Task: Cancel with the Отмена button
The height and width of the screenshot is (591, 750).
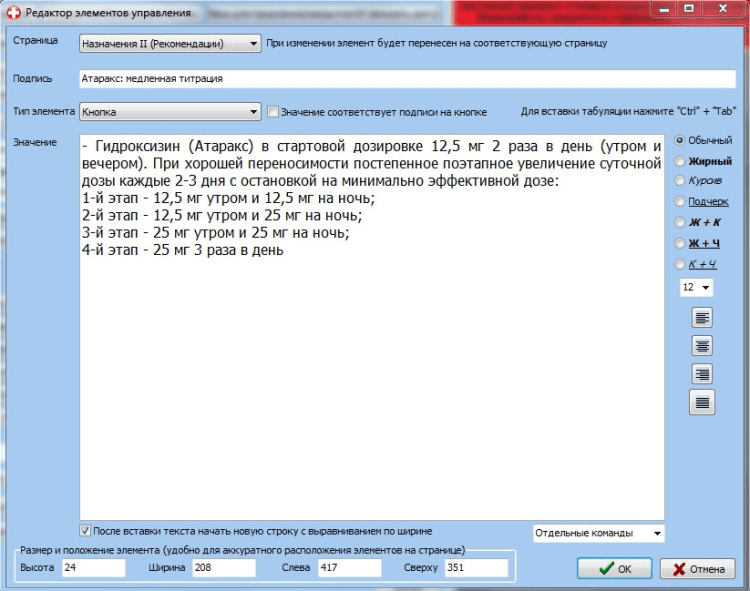Action: [697, 569]
